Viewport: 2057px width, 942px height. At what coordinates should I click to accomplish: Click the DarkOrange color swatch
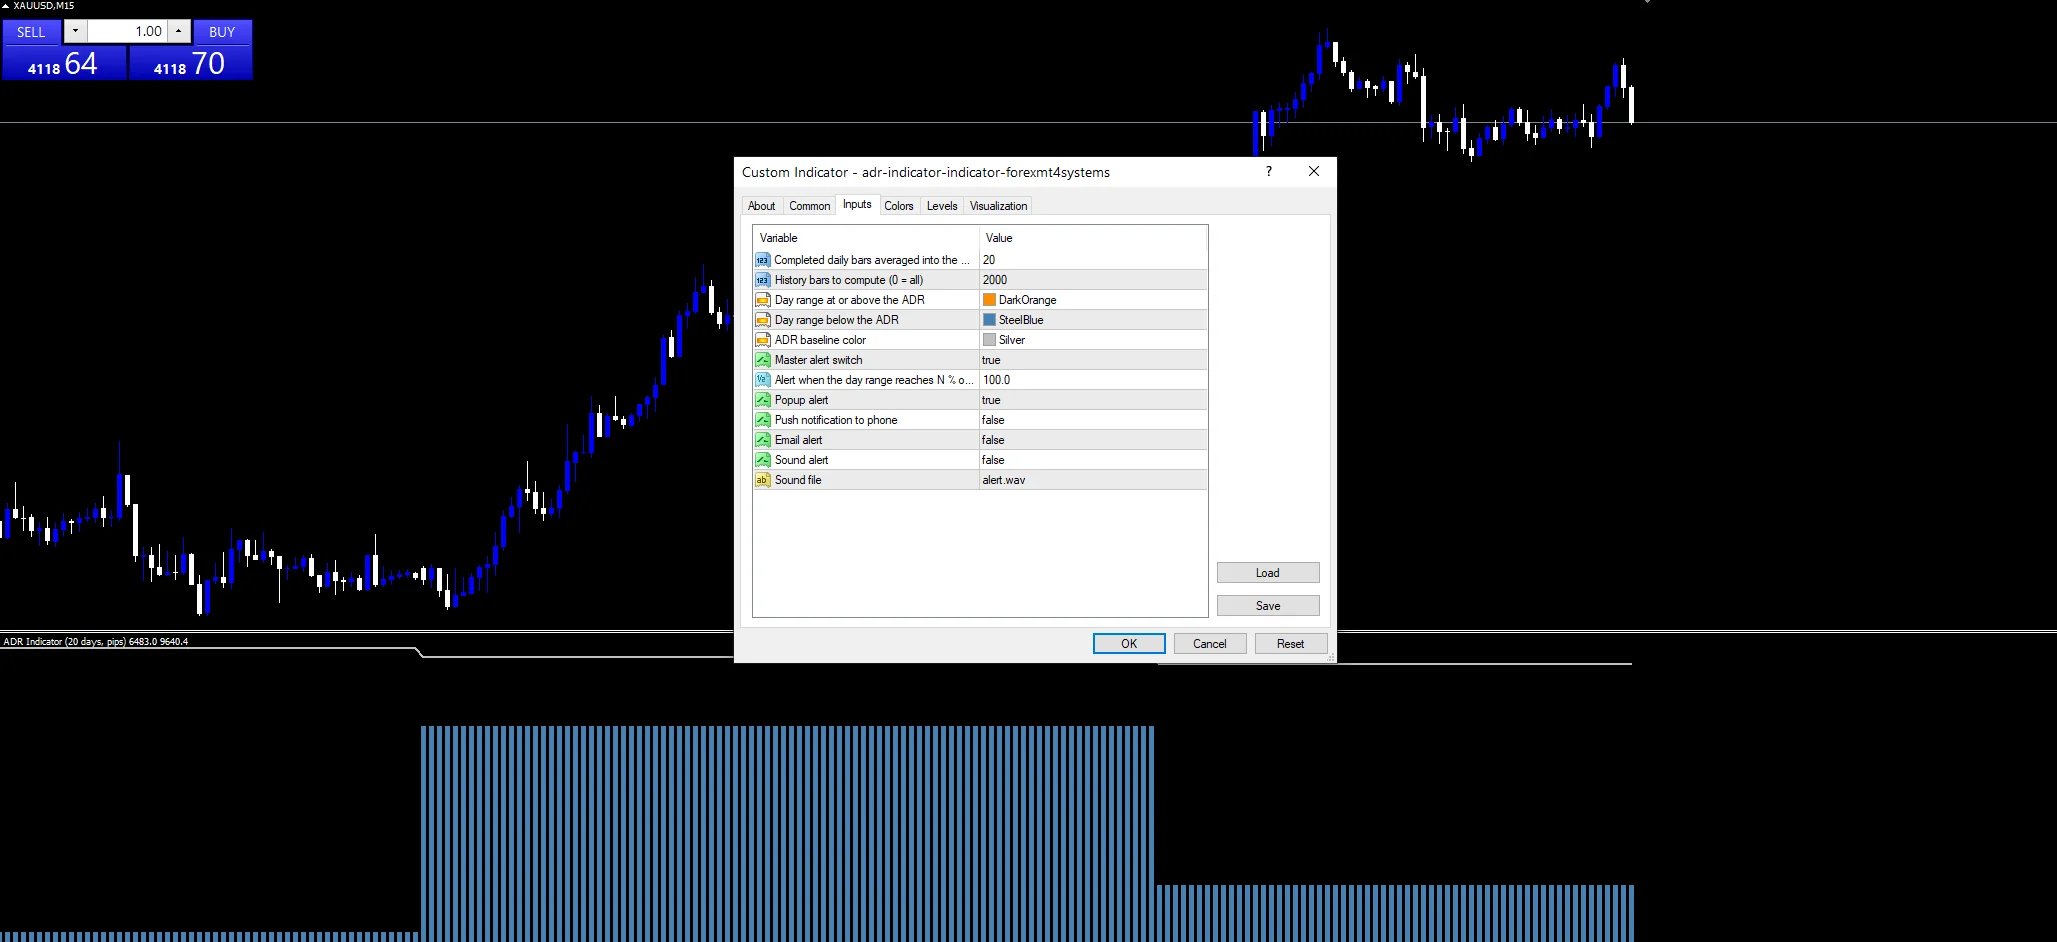[989, 300]
